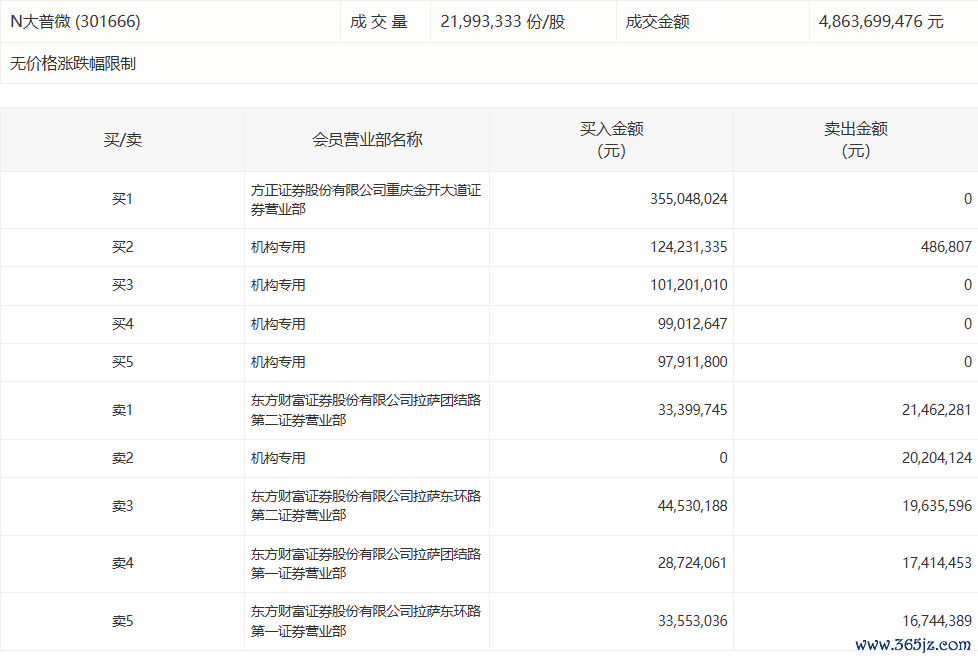Select the 买5 row label
The image size is (978, 660).
[x=122, y=362]
